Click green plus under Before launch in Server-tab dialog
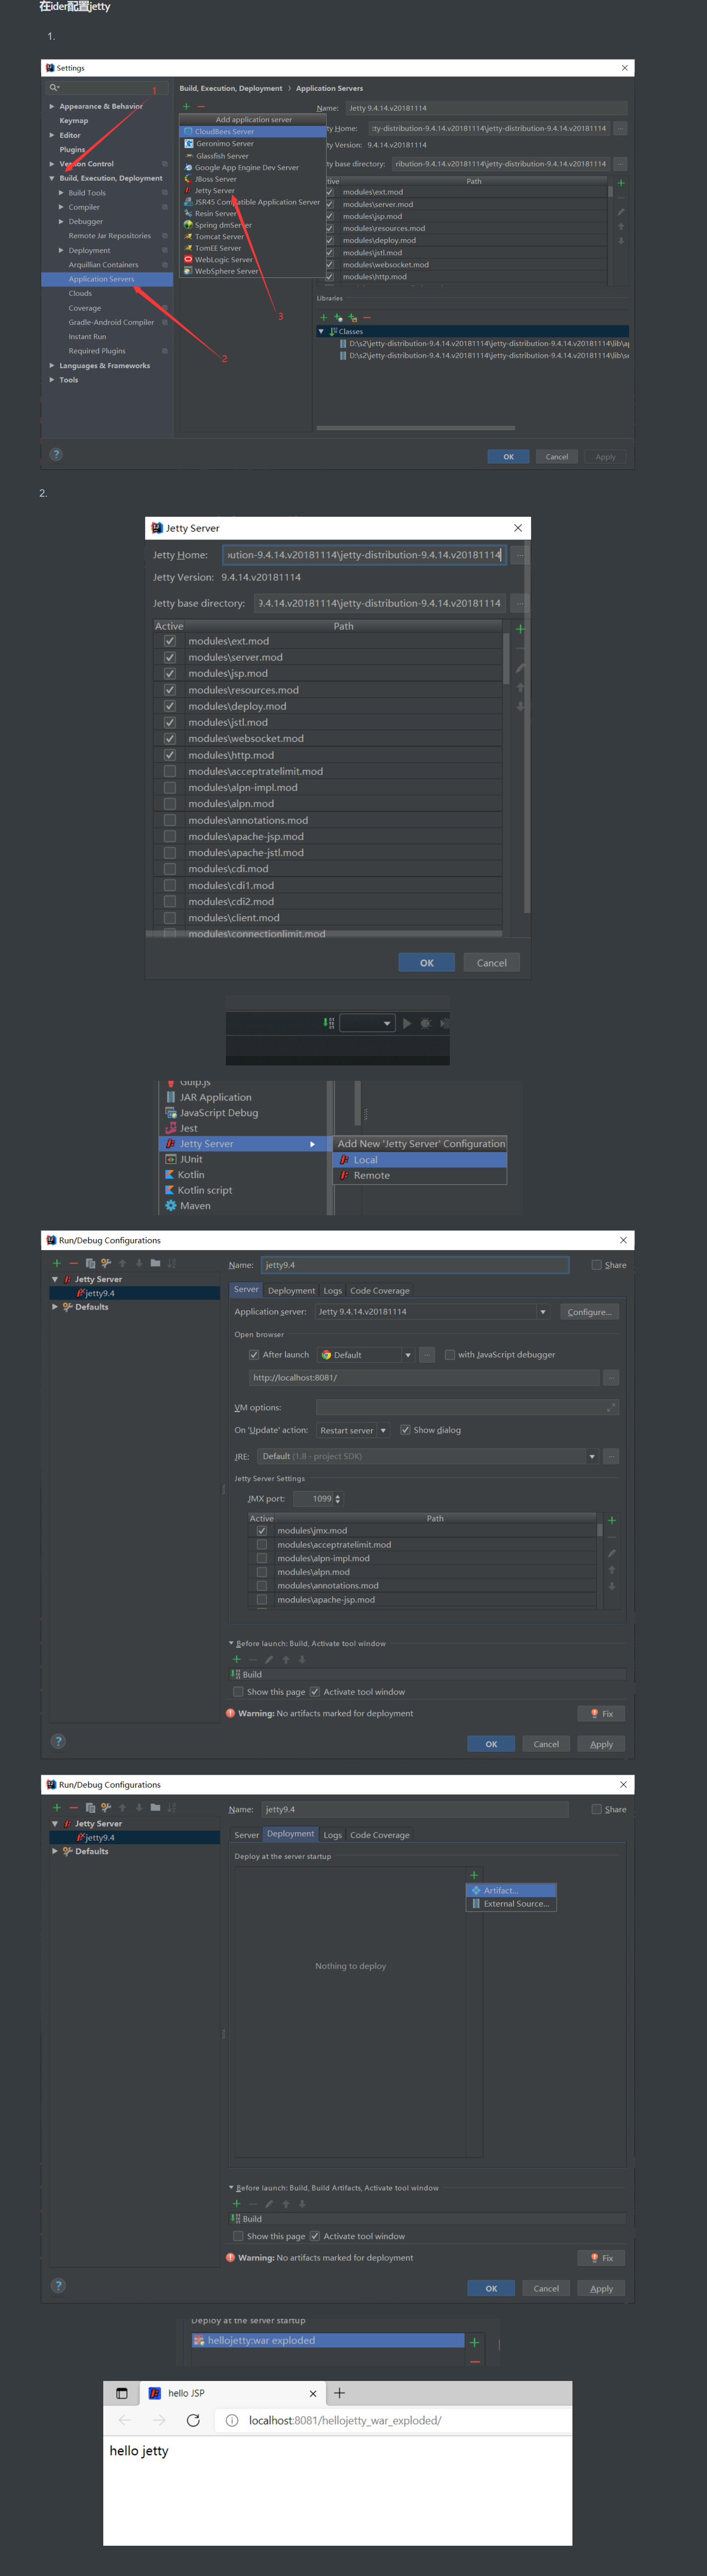 click(x=237, y=1659)
